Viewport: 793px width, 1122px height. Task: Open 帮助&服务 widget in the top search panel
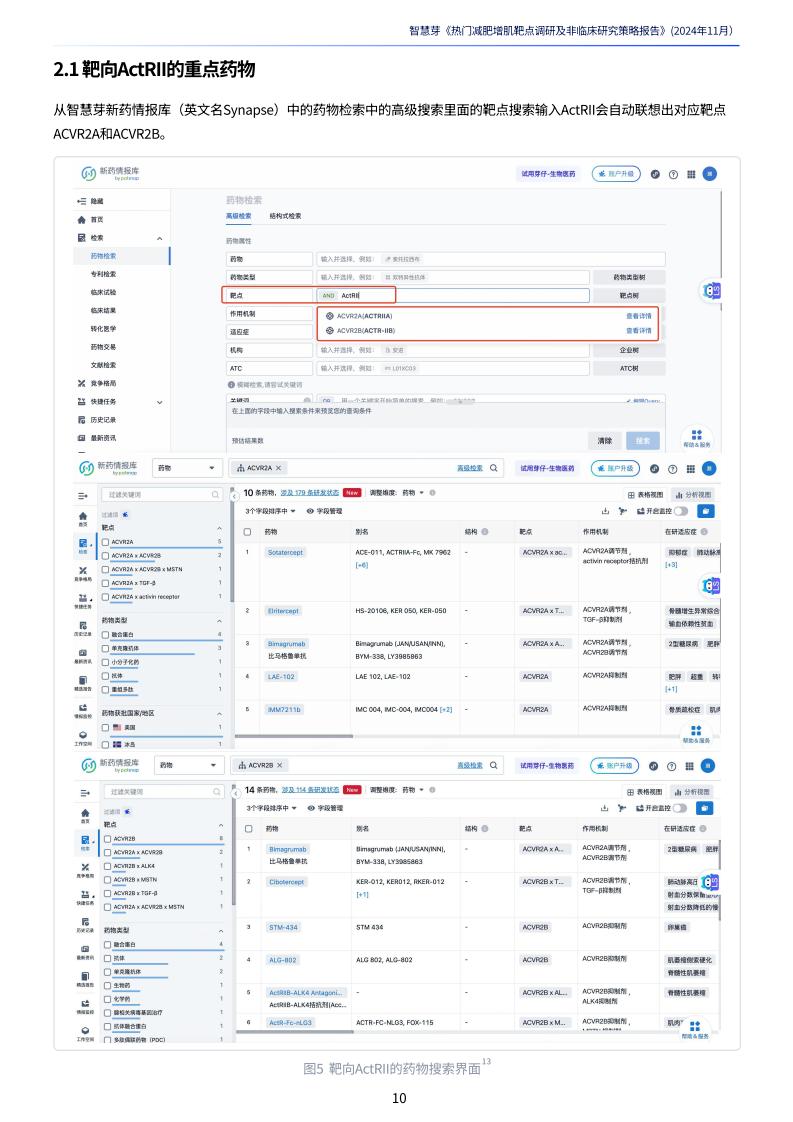pyautogui.click(x=696, y=438)
